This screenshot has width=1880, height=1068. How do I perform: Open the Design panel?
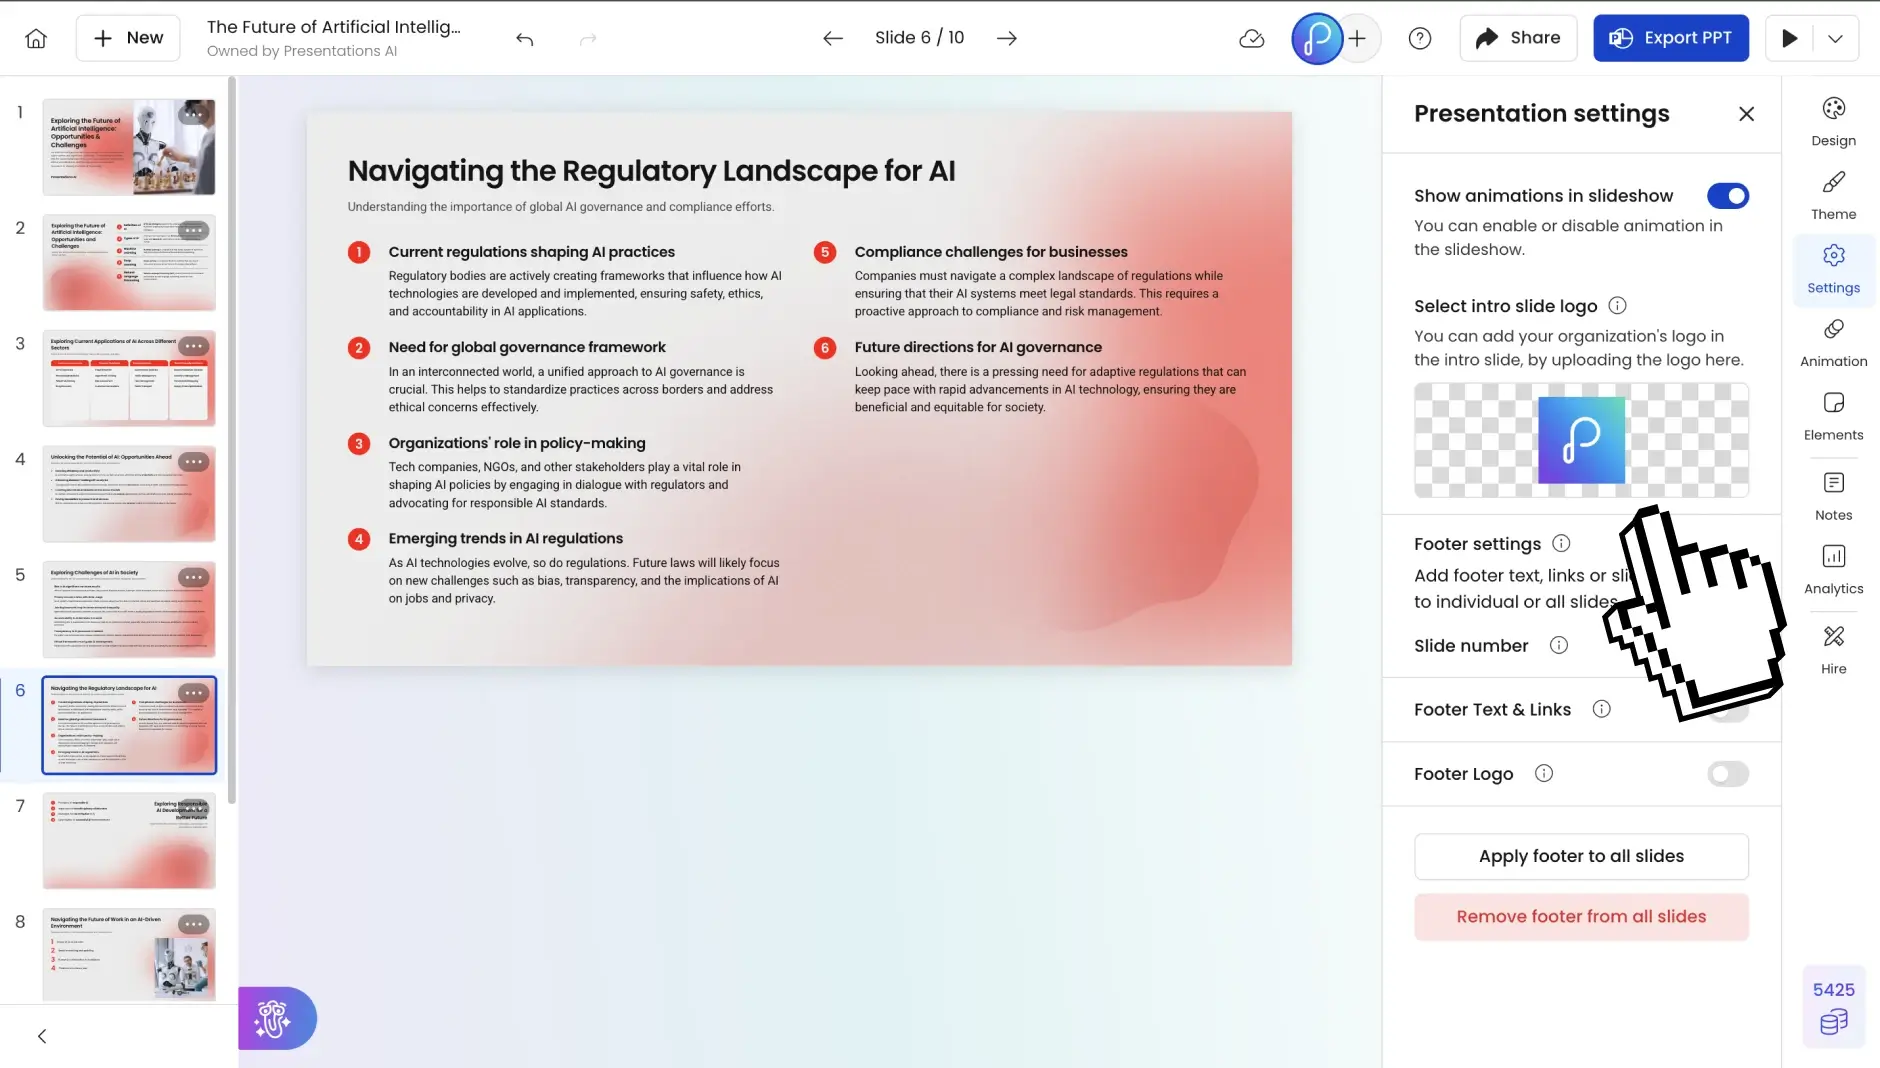point(1833,122)
